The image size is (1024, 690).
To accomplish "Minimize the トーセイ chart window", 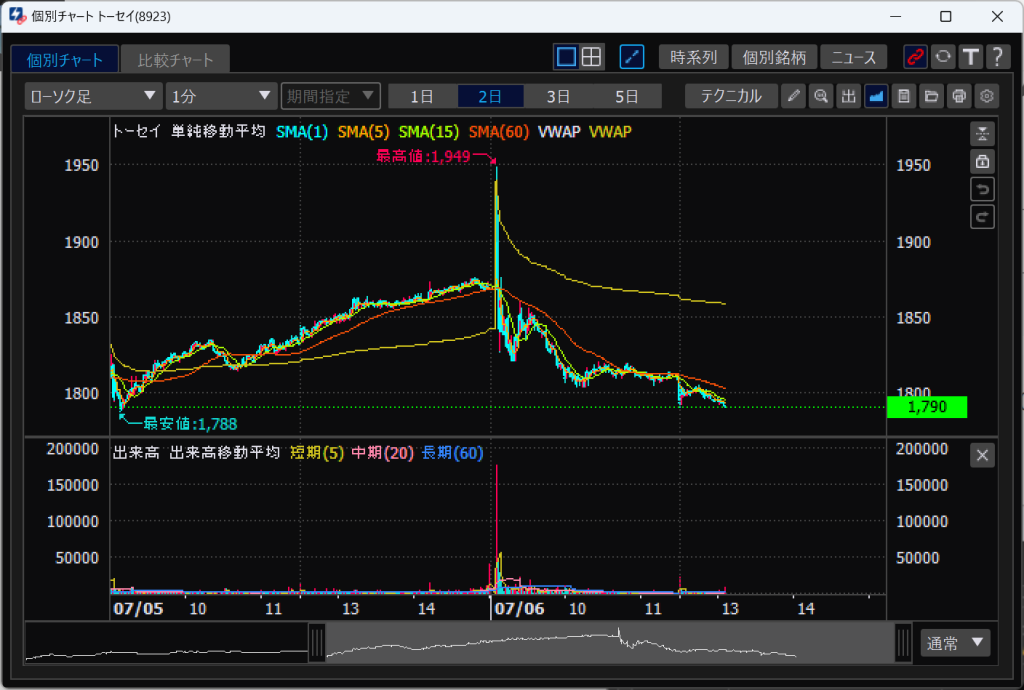I will click(x=895, y=16).
